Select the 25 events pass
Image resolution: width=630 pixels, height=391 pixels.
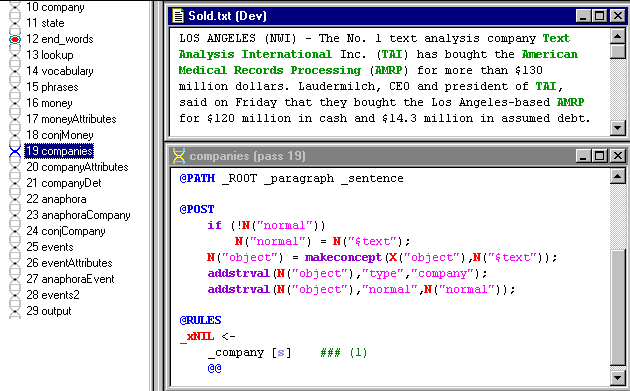(50, 247)
